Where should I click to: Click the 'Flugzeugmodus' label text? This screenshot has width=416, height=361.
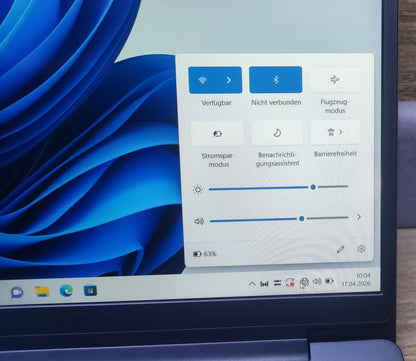[x=335, y=106]
